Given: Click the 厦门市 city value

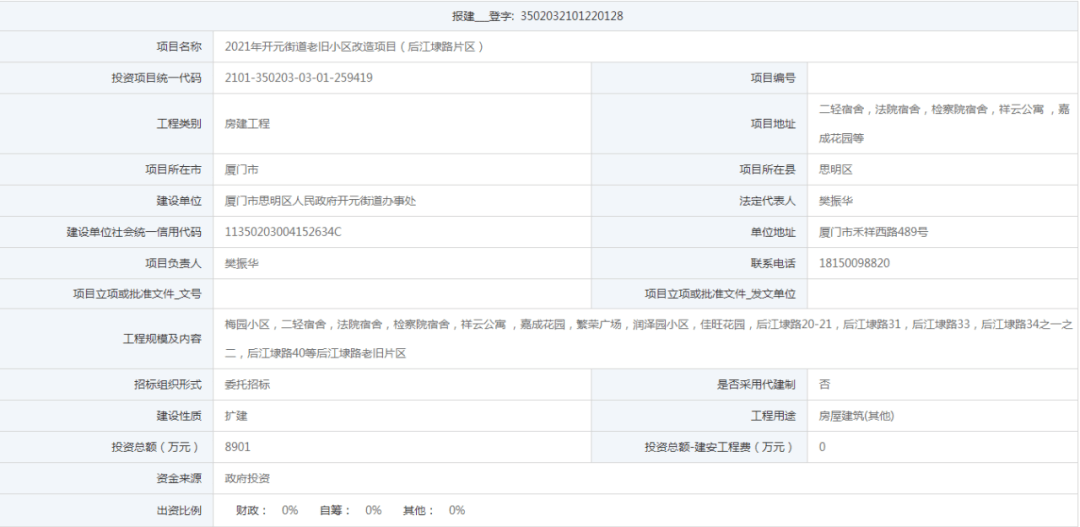Looking at the screenshot, I should 242,169.
